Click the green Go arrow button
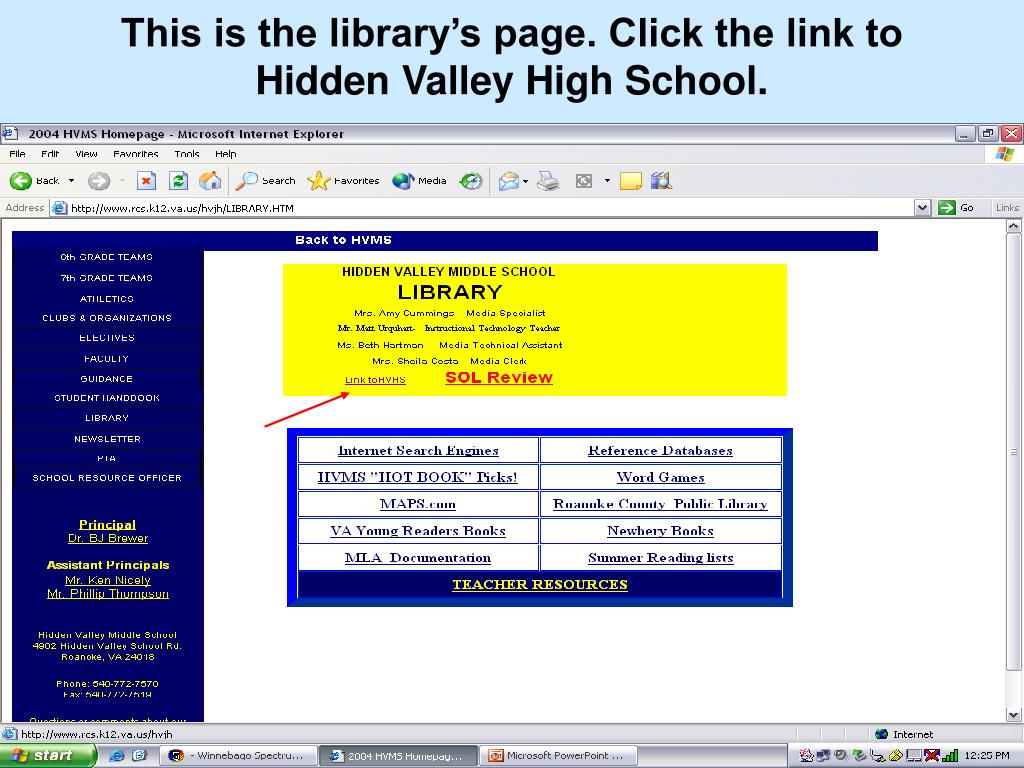The image size is (1024, 768). (946, 208)
